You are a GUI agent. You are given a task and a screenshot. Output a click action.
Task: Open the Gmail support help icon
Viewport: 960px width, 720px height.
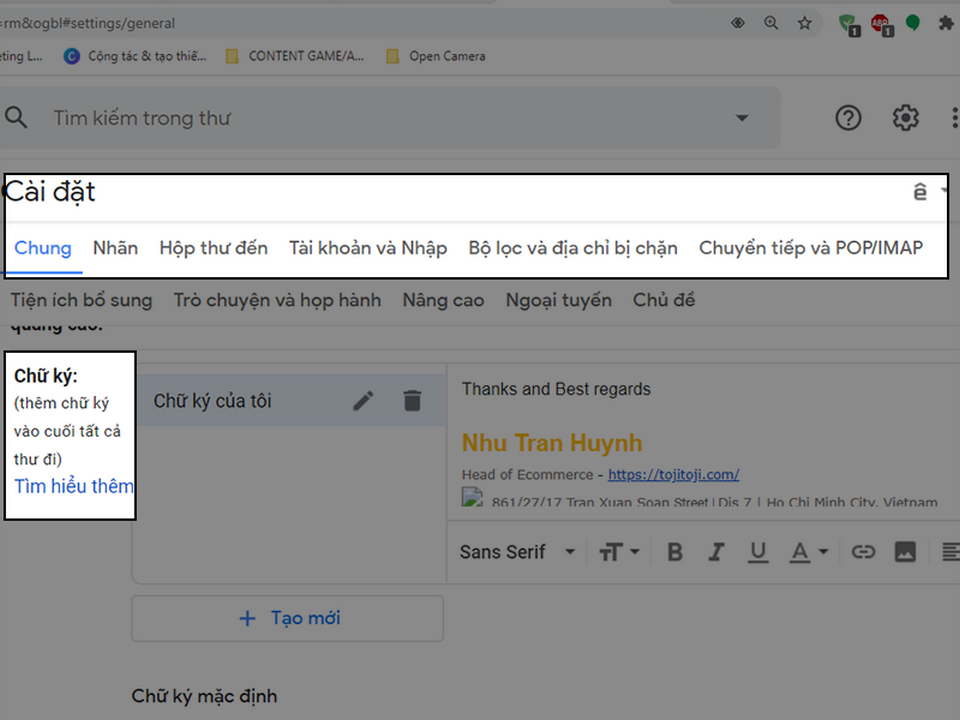coord(848,118)
